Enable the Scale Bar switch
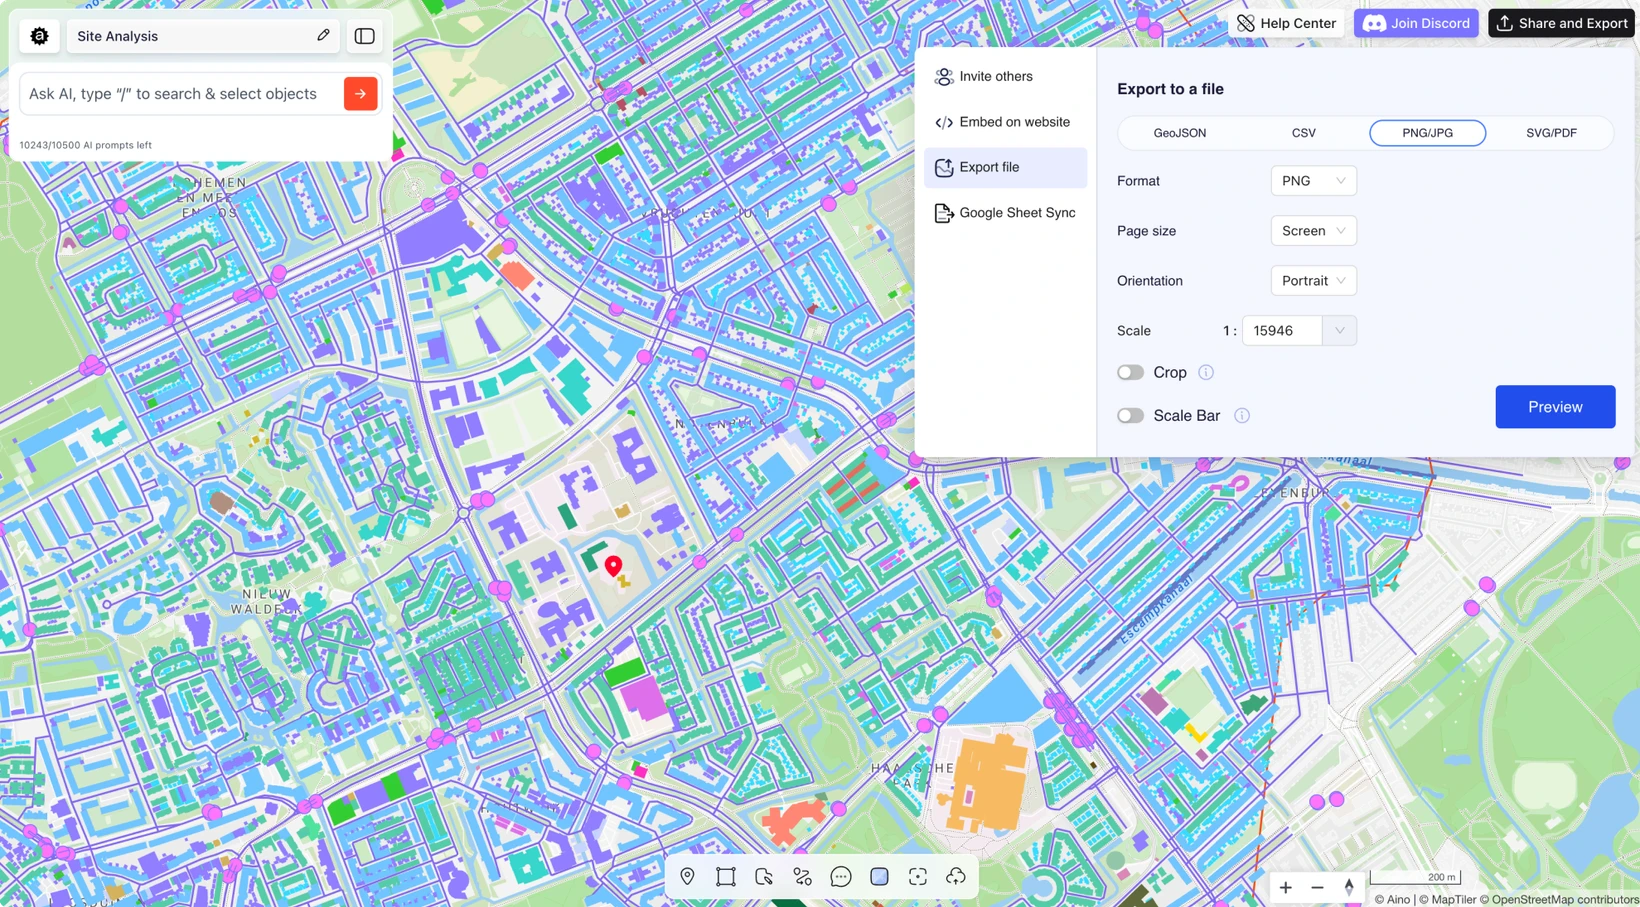Viewport: 1640px width, 907px height. coord(1131,416)
